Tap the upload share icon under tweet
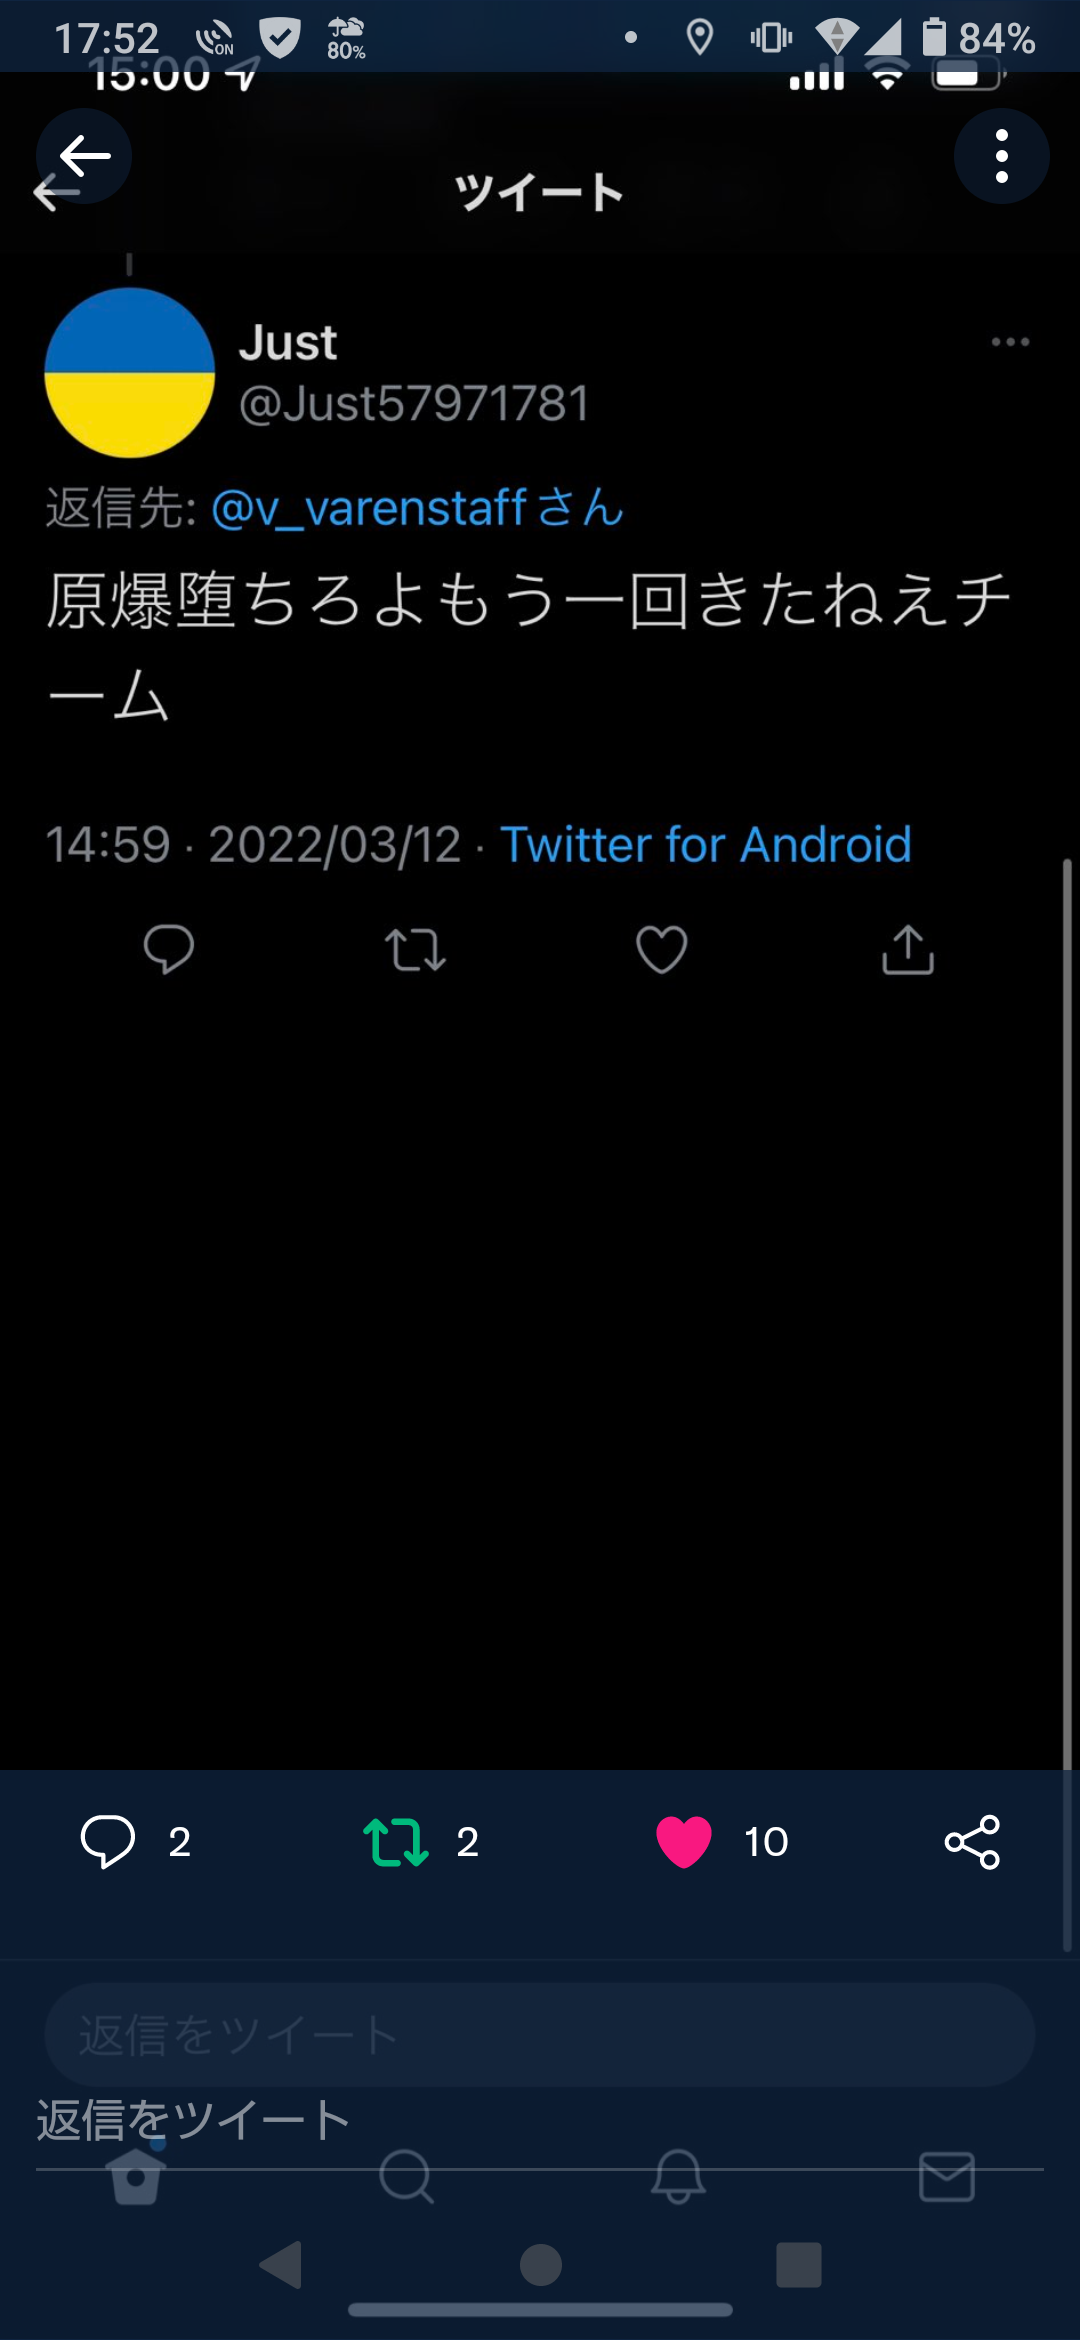The height and width of the screenshot is (2340, 1080). (908, 949)
